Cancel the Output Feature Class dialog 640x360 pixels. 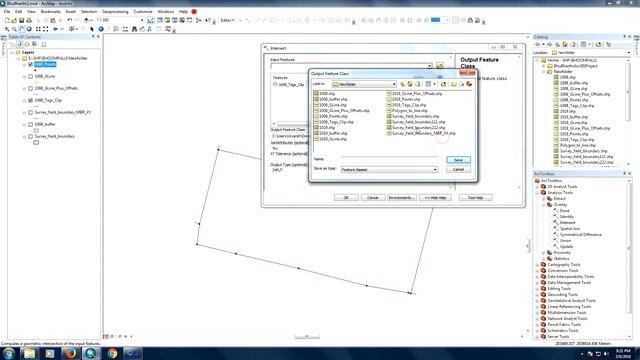[x=458, y=169]
